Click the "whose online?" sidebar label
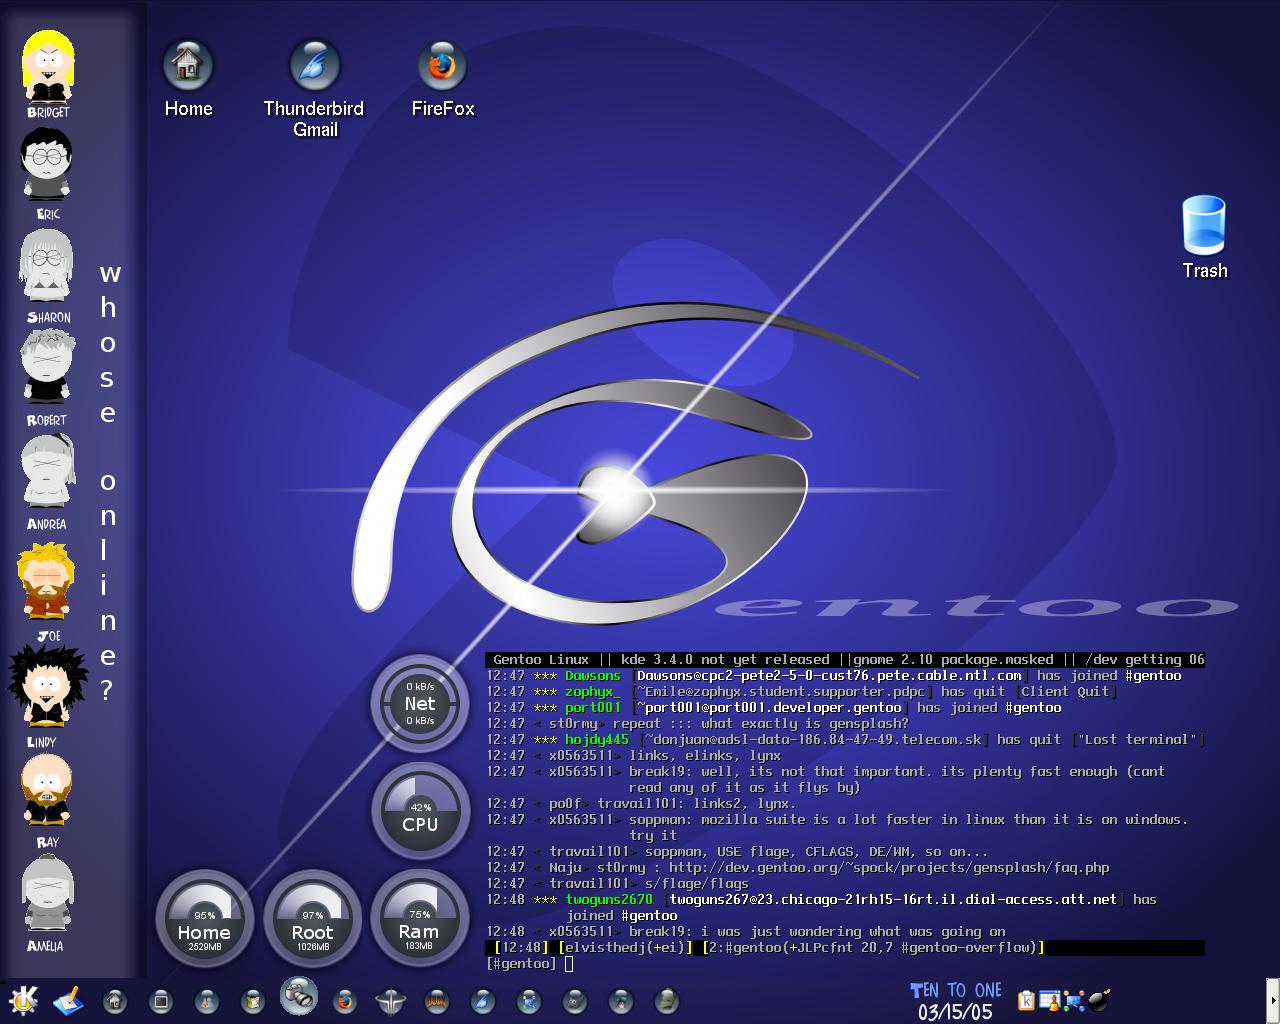 (x=108, y=482)
